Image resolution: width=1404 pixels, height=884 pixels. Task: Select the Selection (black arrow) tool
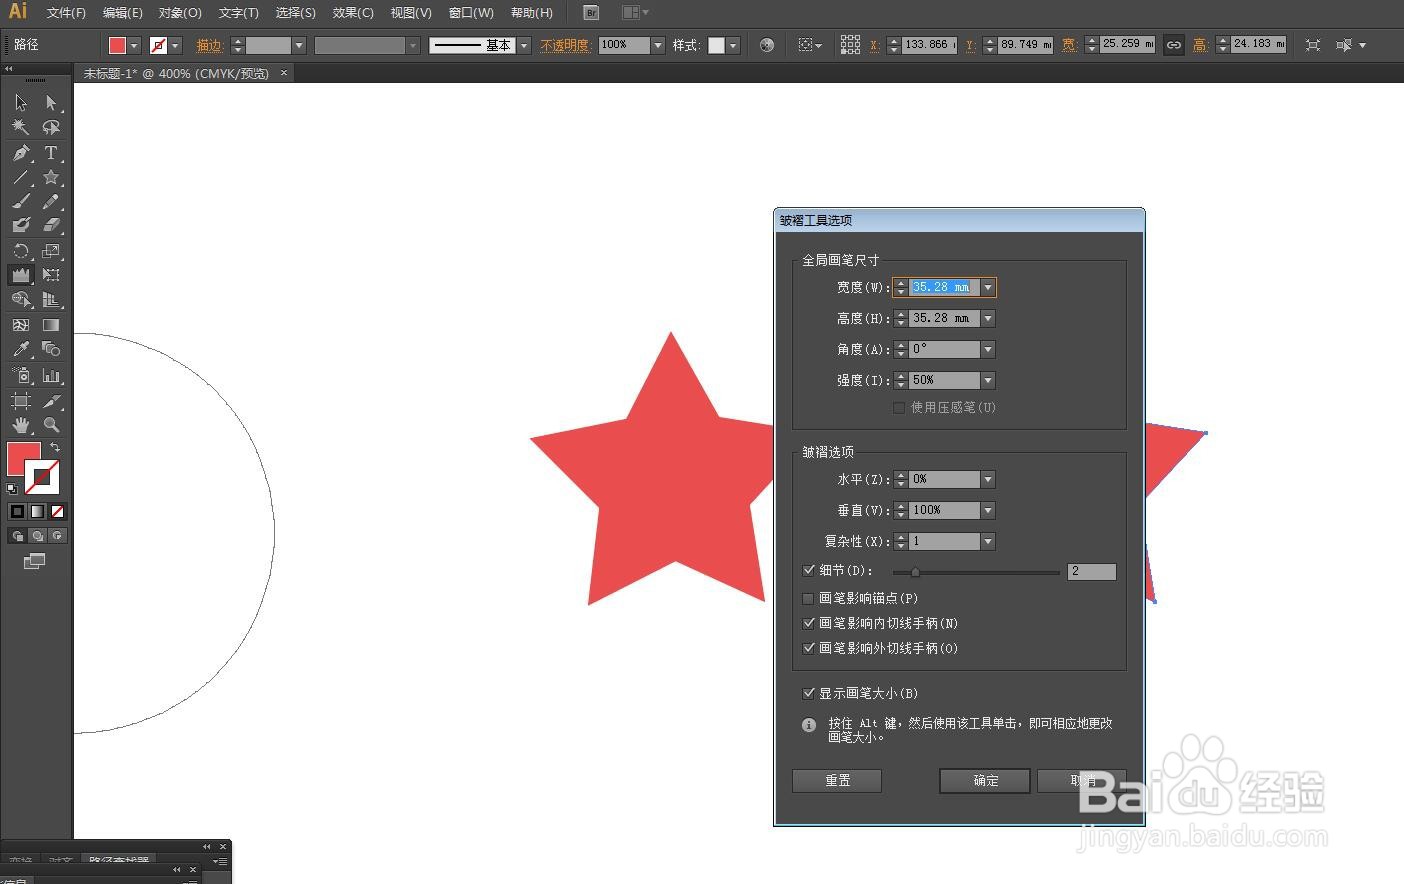[x=21, y=103]
